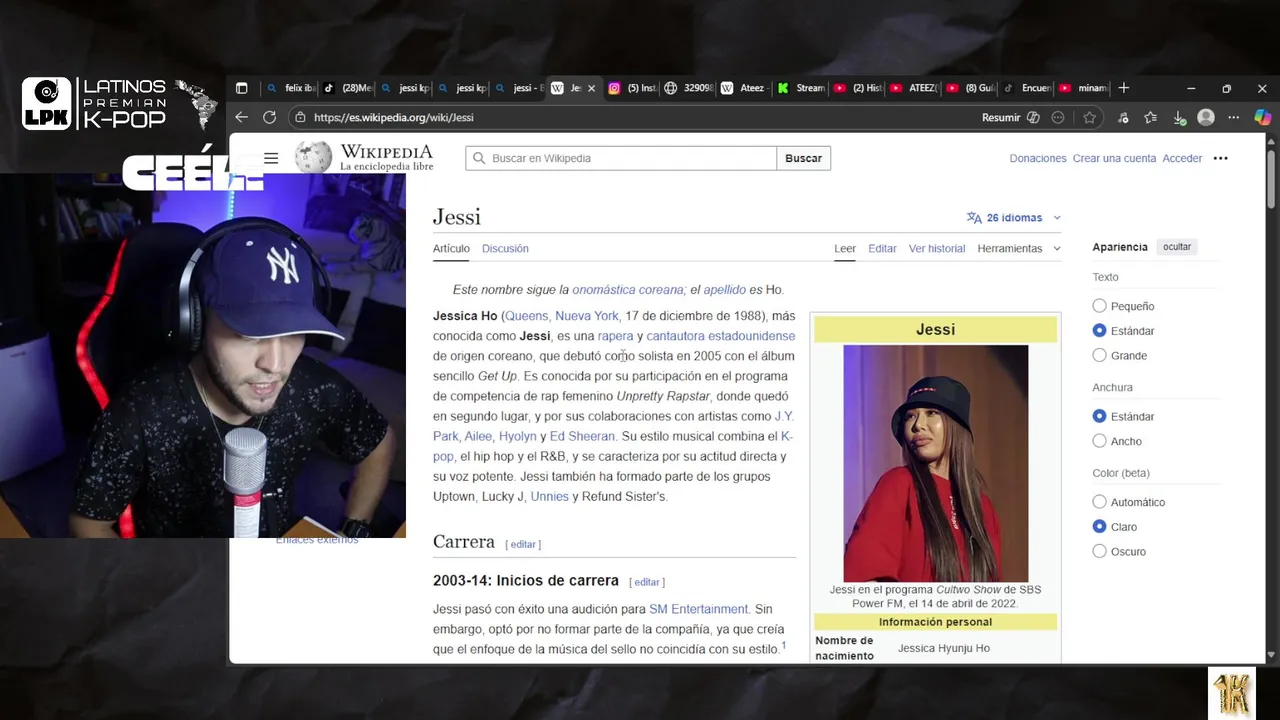The height and width of the screenshot is (720, 1280).
Task: Open the Stream Kick tab
Action: tap(800, 88)
